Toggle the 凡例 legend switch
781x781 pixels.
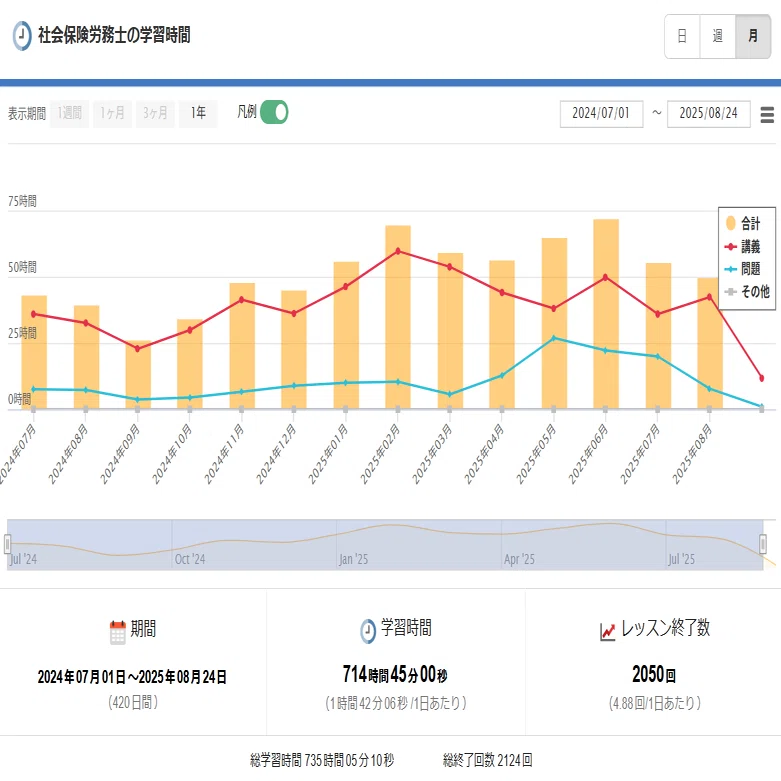pyautogui.click(x=274, y=112)
